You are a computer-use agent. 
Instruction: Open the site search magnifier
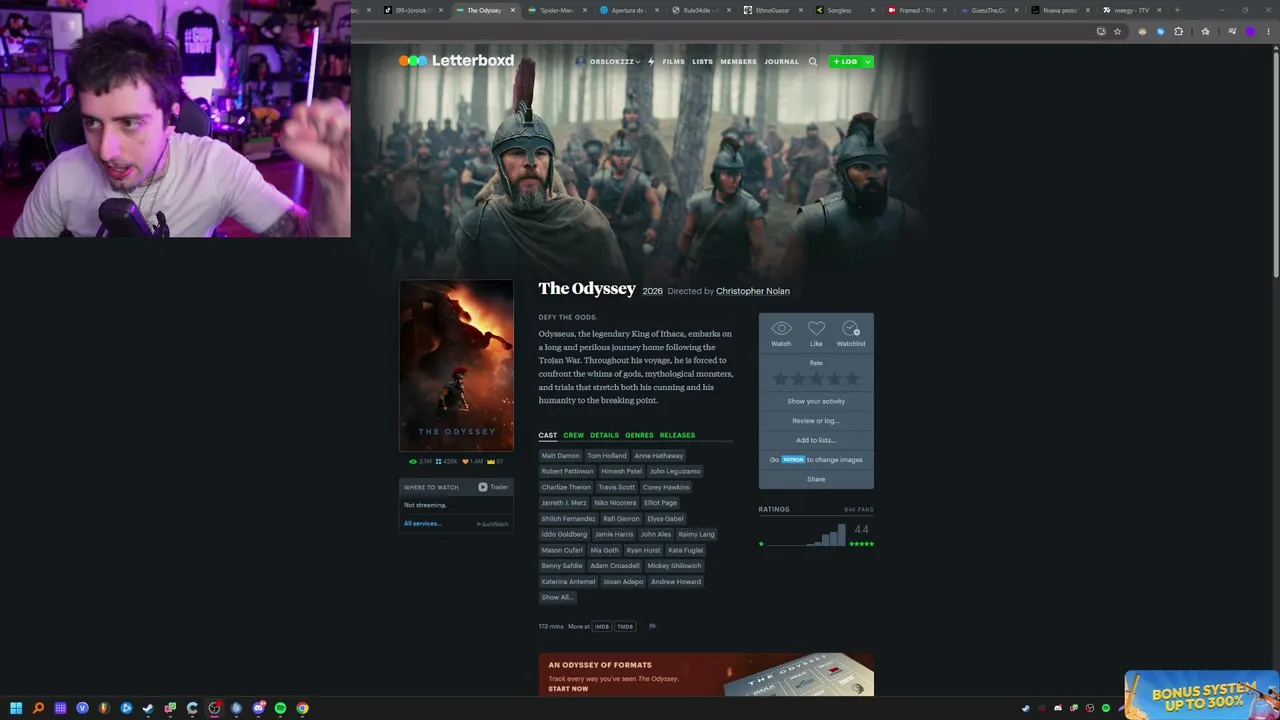tap(813, 62)
